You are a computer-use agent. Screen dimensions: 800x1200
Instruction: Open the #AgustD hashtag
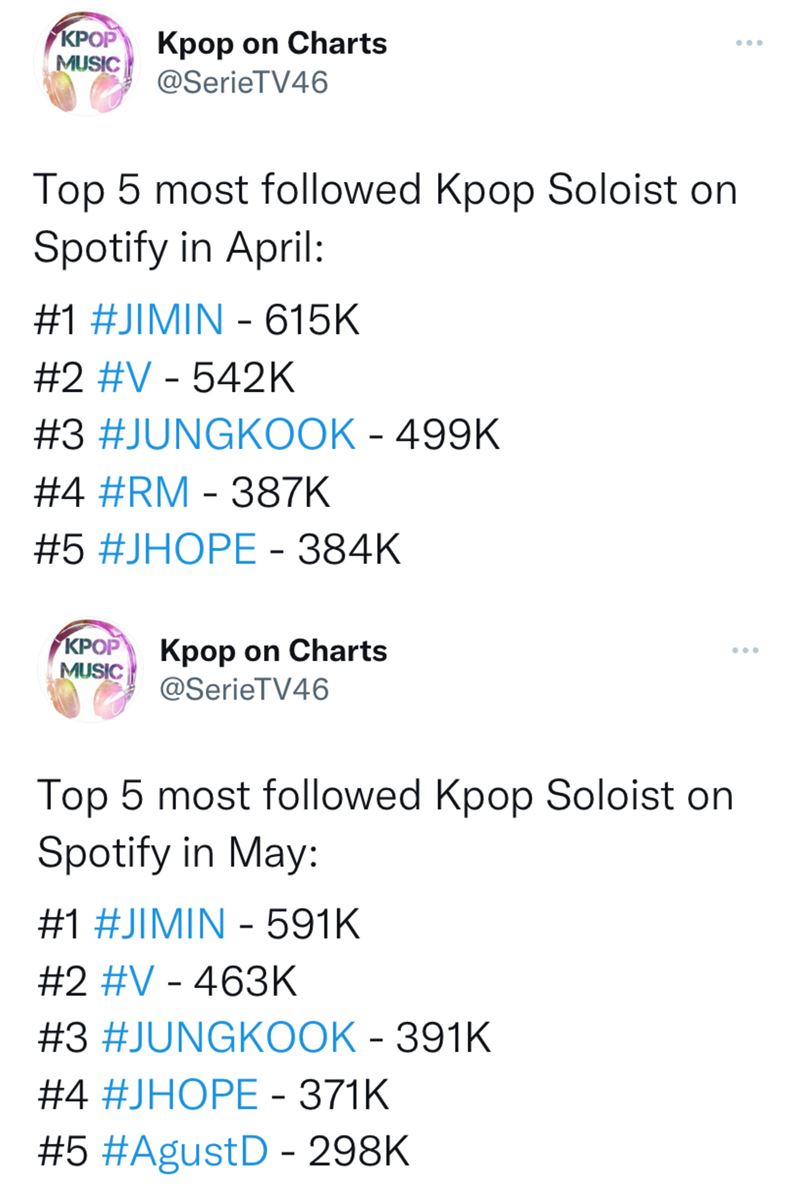point(184,1152)
